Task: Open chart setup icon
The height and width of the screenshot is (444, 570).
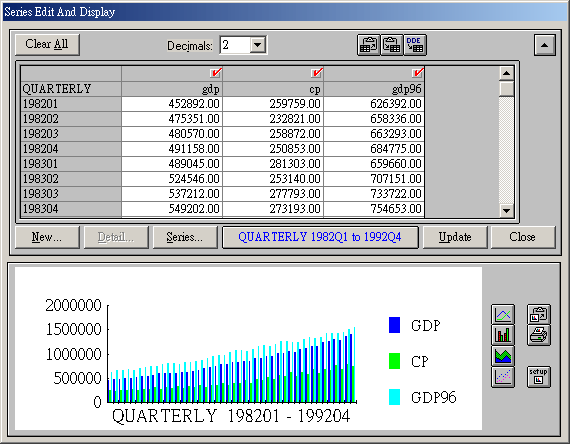Action: (x=538, y=377)
